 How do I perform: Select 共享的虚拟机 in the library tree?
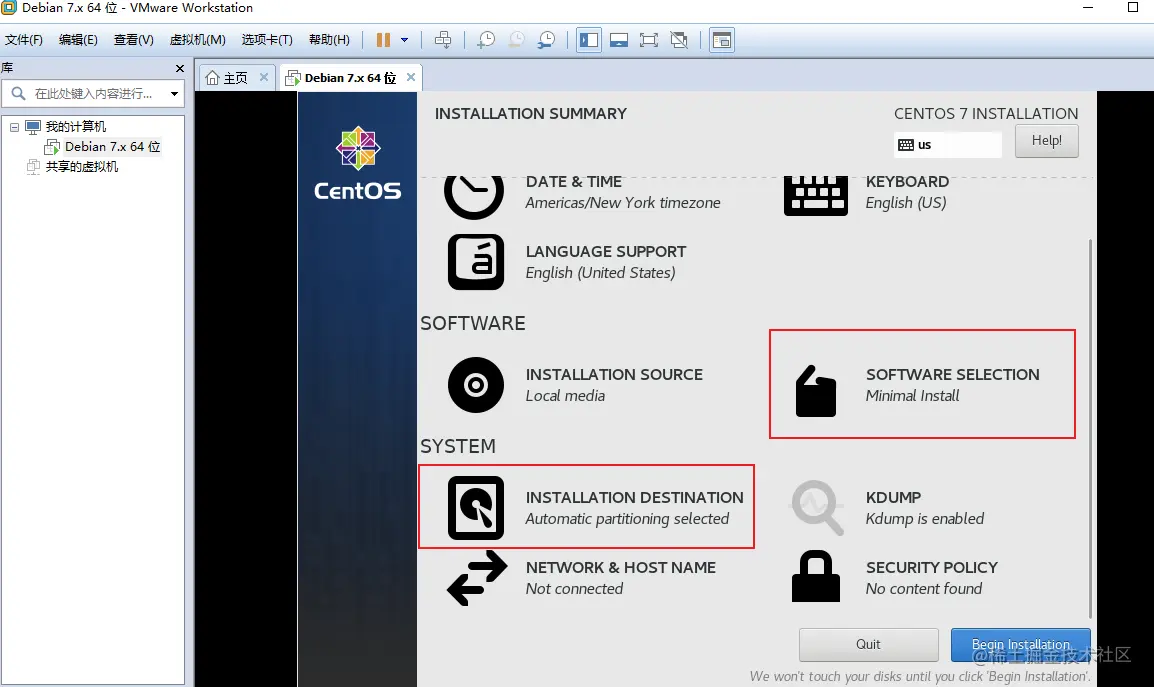click(x=82, y=166)
